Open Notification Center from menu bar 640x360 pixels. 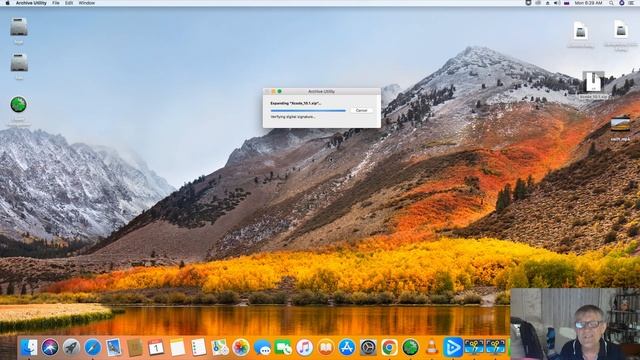tap(631, 3)
